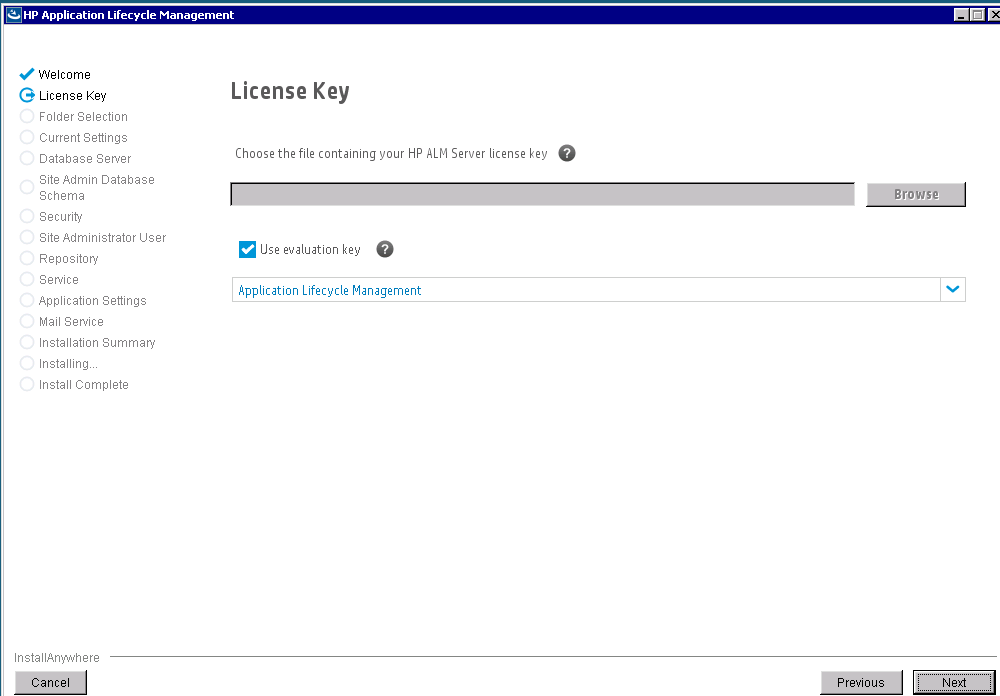Select the Installation Summary step
Image resolution: width=1000 pixels, height=696 pixels.
click(97, 343)
